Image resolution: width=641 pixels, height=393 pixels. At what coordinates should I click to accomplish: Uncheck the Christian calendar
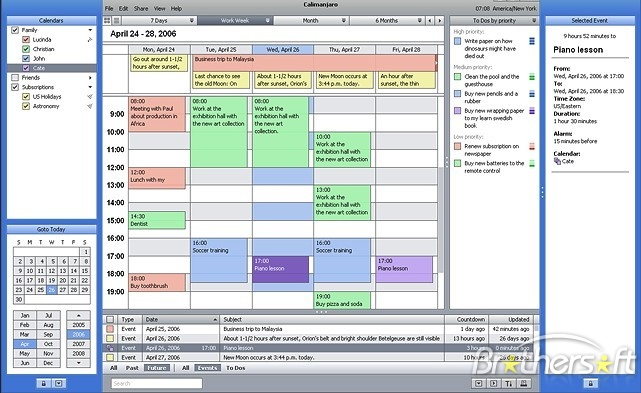click(26, 49)
